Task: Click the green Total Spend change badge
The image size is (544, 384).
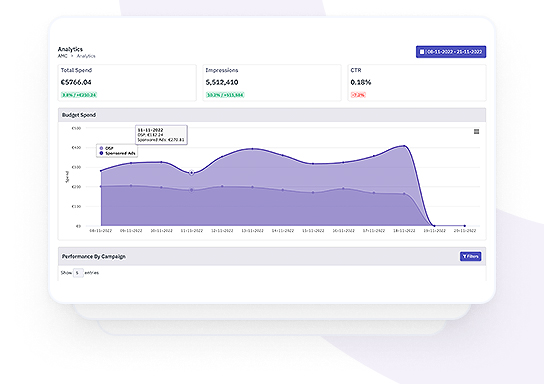Action: point(79,95)
